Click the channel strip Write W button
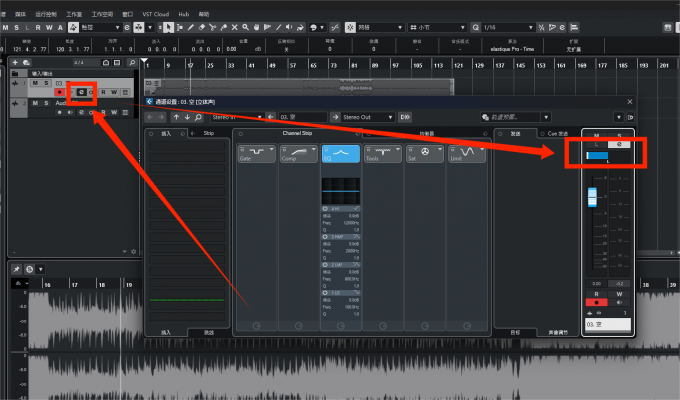The width and height of the screenshot is (680, 400). [619, 294]
